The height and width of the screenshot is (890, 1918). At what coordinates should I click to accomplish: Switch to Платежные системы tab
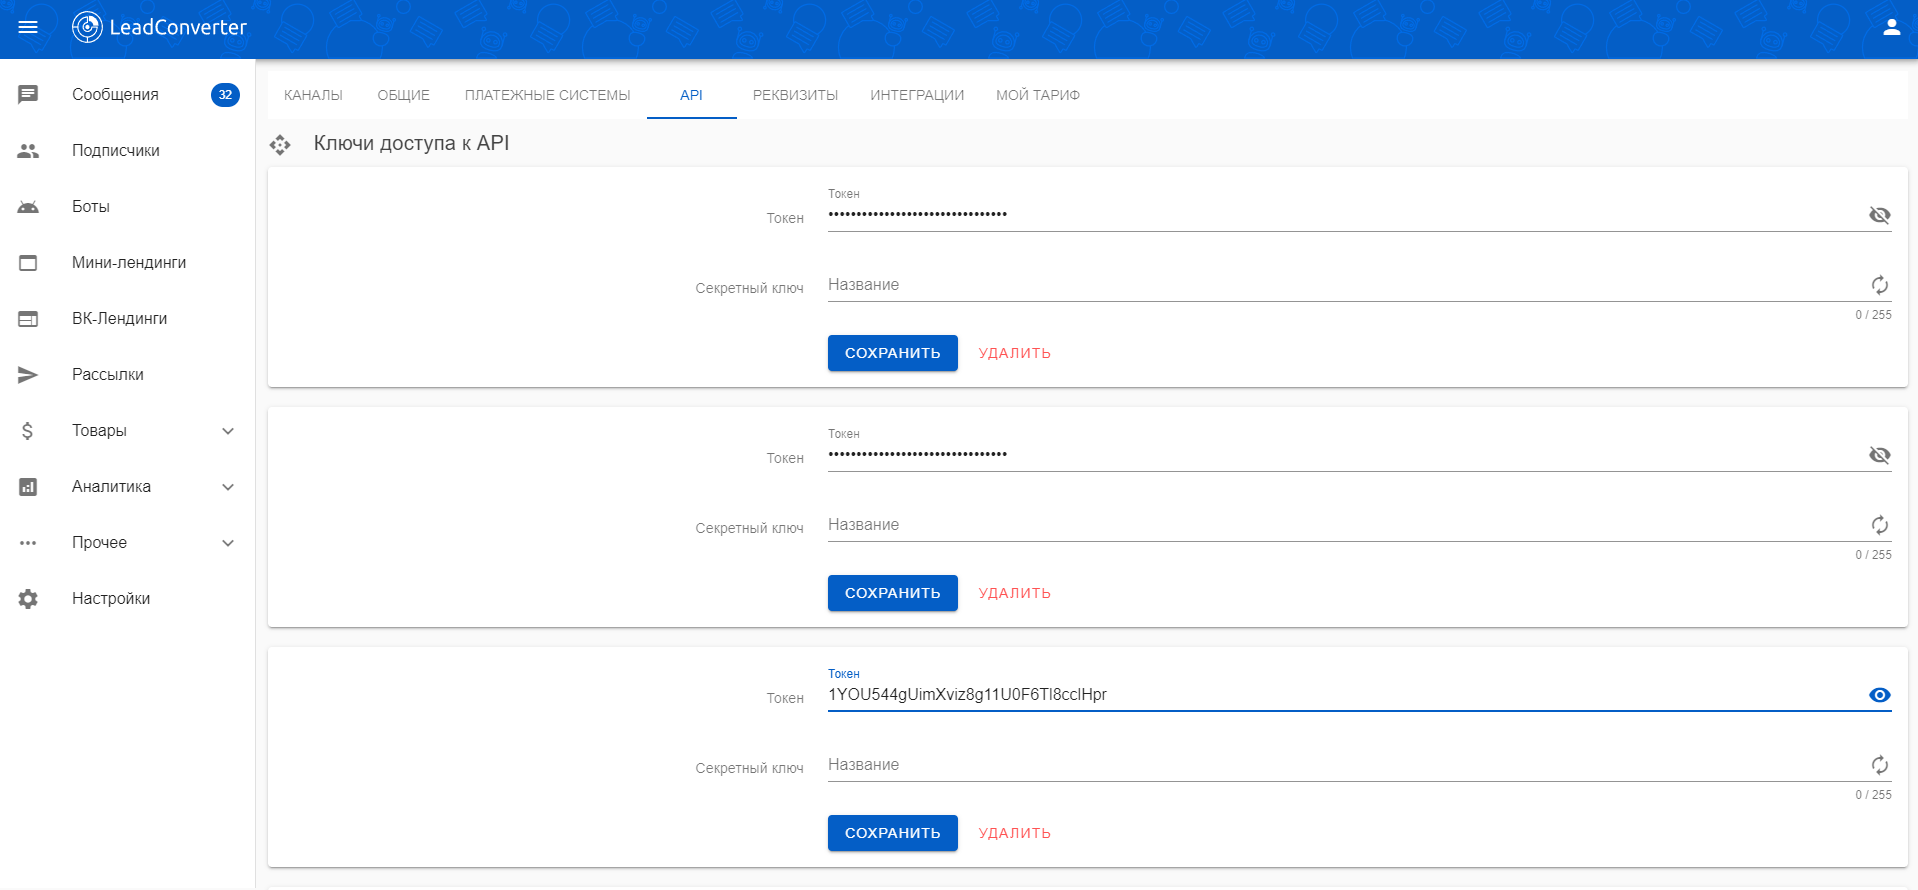pyautogui.click(x=547, y=95)
